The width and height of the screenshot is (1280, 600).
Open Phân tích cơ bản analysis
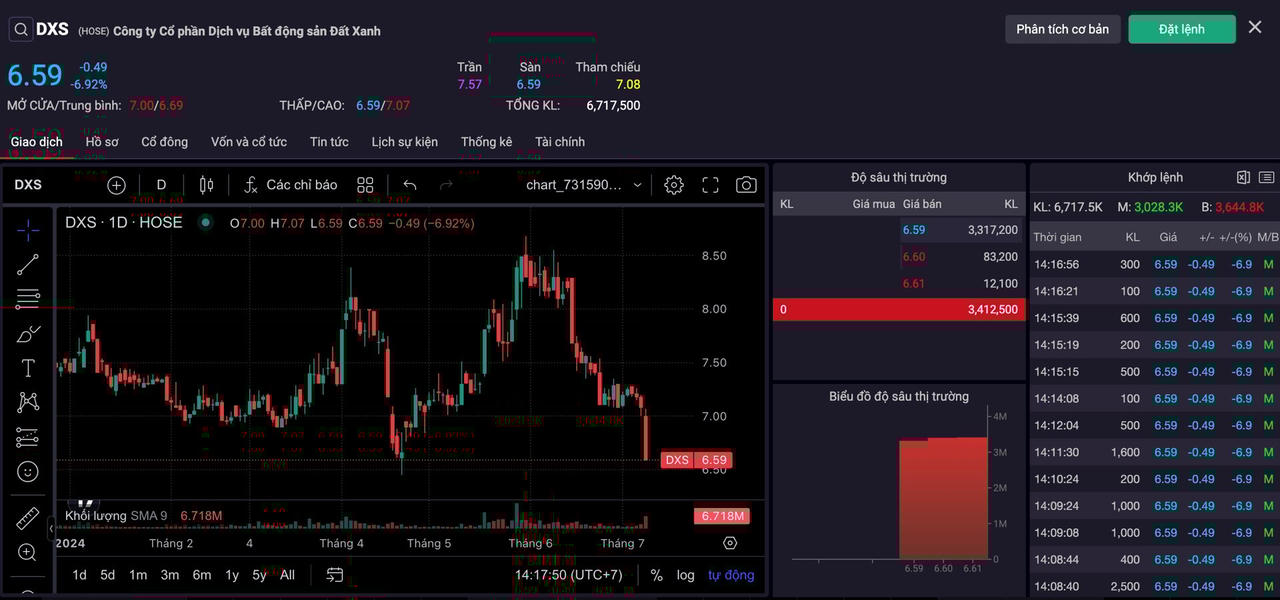[x=1062, y=29]
